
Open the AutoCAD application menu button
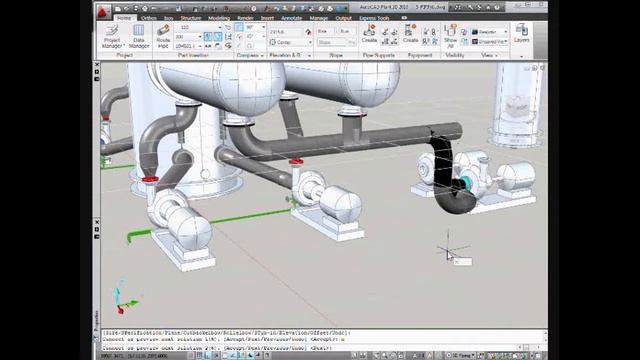(x=104, y=11)
